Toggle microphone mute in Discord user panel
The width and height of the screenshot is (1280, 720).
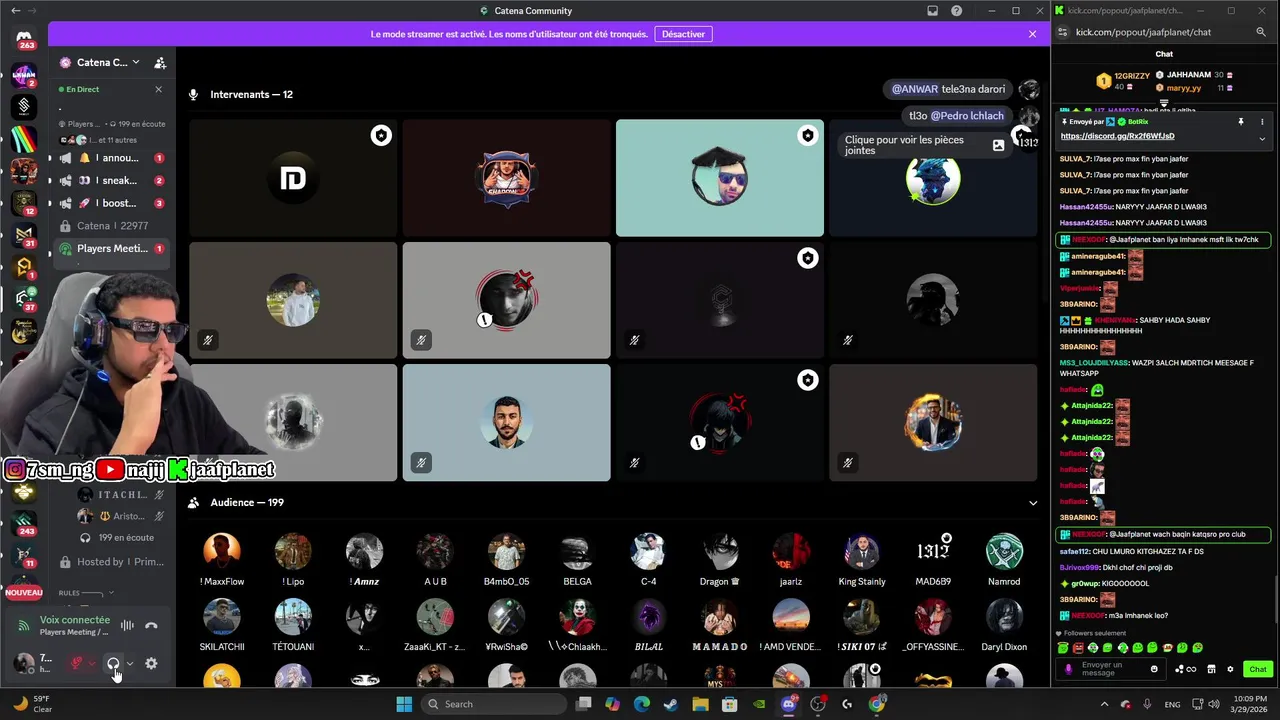(76, 663)
